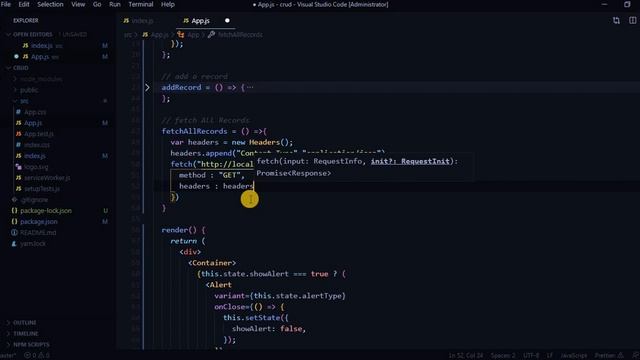Open the Run menu
640x360 pixels.
tap(115, 4)
